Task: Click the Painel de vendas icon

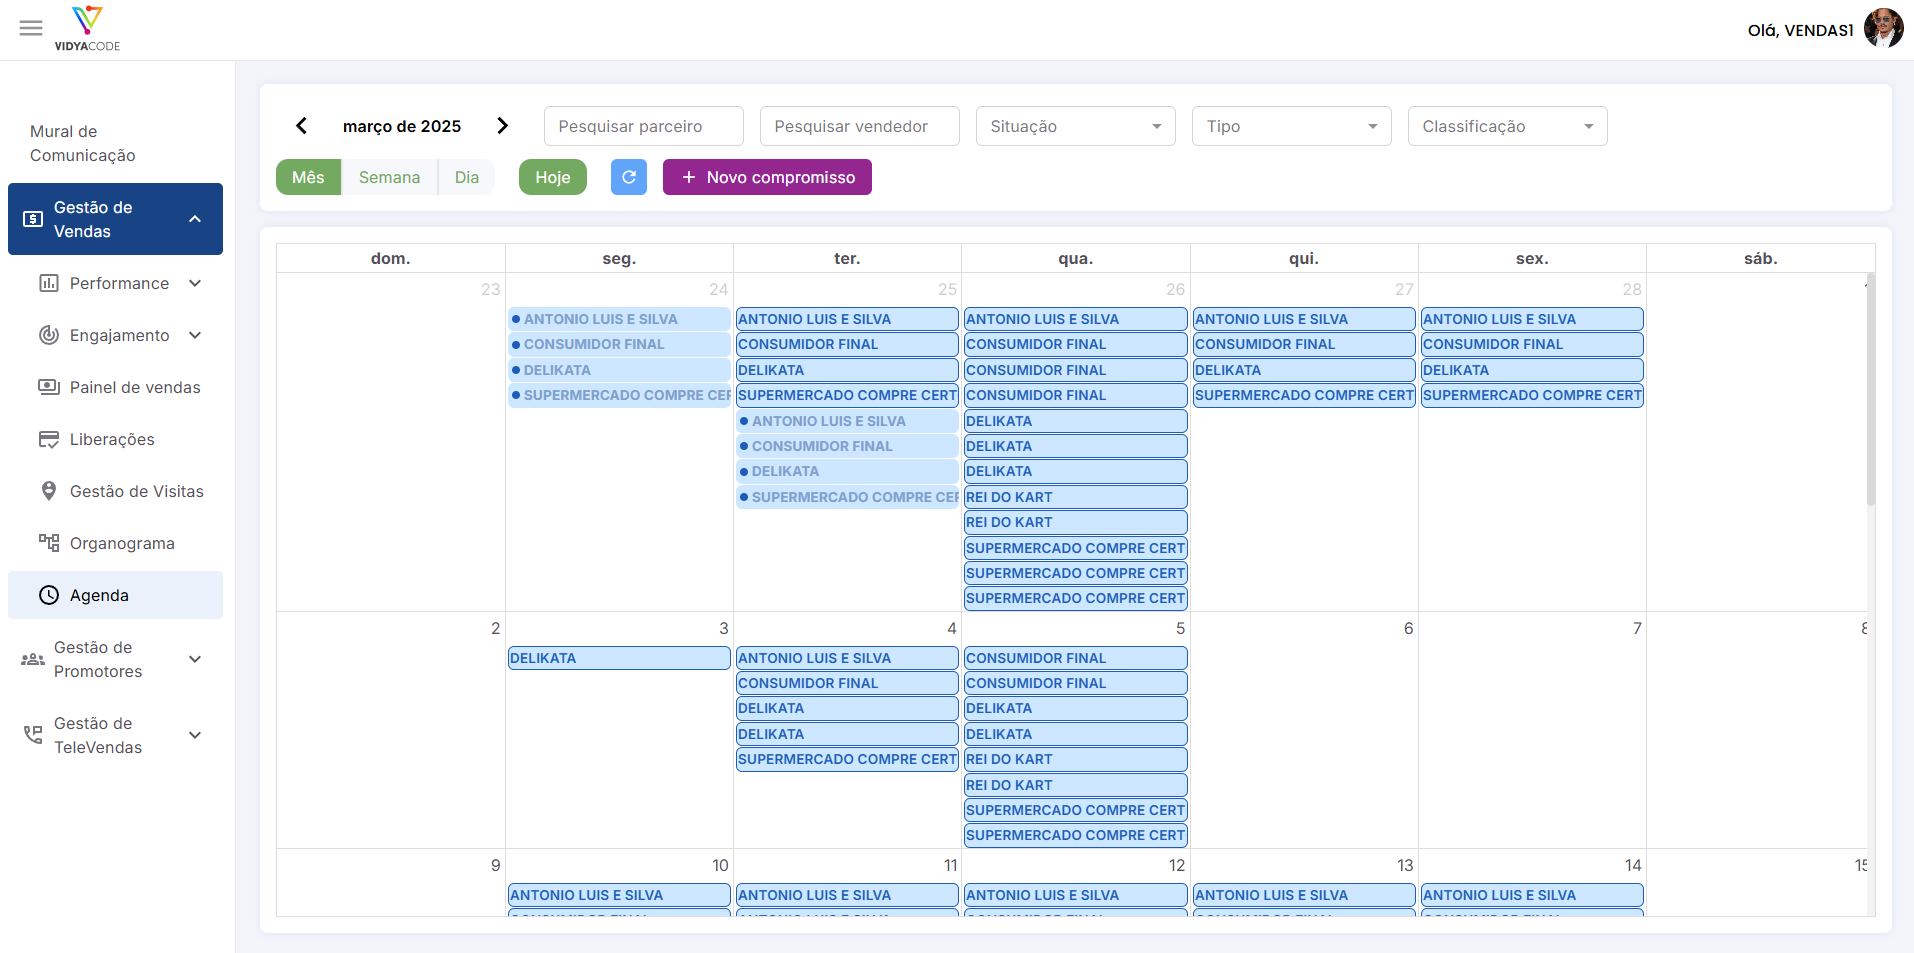Action: 49,387
